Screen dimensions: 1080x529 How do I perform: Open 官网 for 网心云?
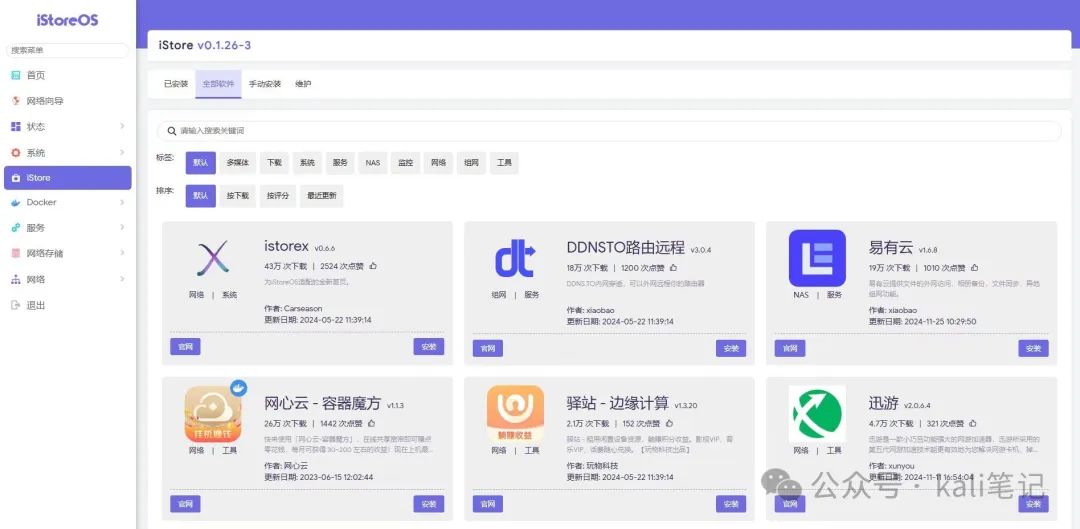(x=185, y=504)
